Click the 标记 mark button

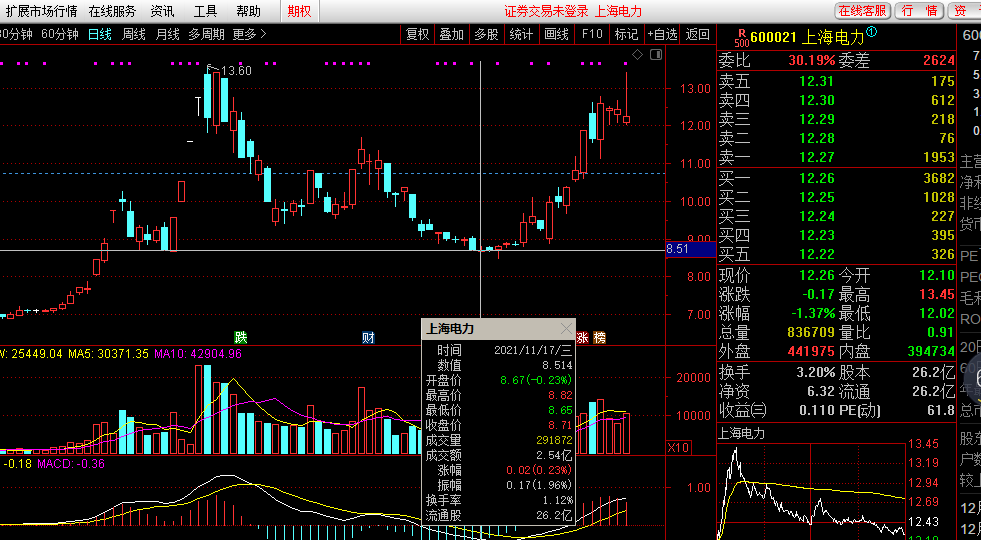tap(626, 34)
